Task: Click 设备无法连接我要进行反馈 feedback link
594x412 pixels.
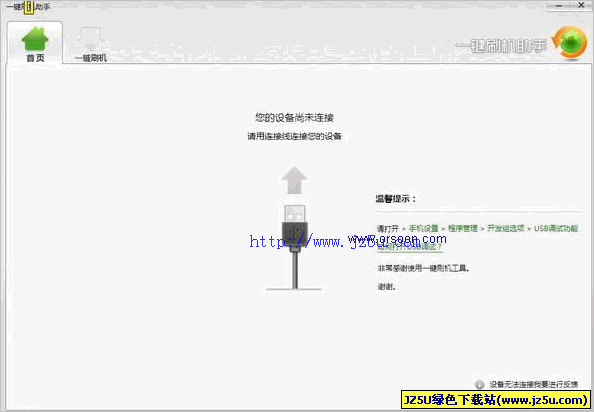Action: coord(533,385)
